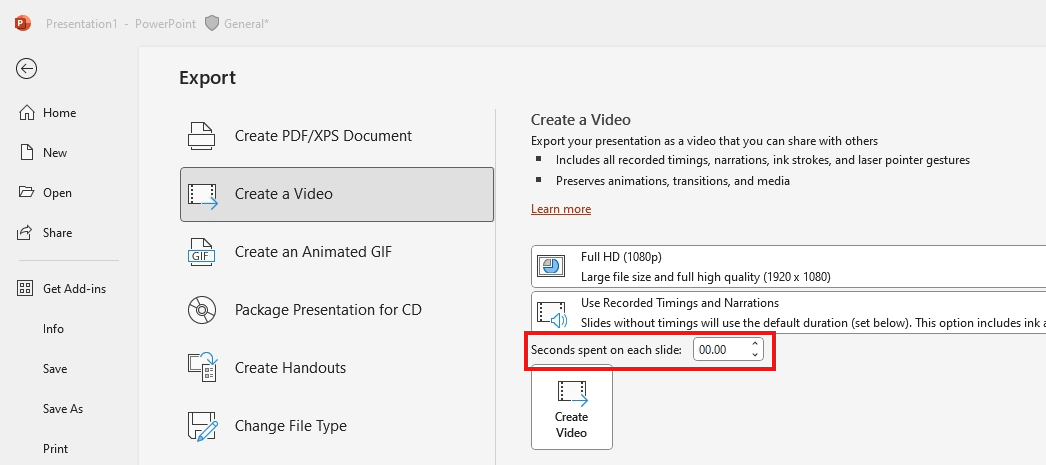Click the Get Add-ins grid icon
The height and width of the screenshot is (465, 1046).
(25, 288)
